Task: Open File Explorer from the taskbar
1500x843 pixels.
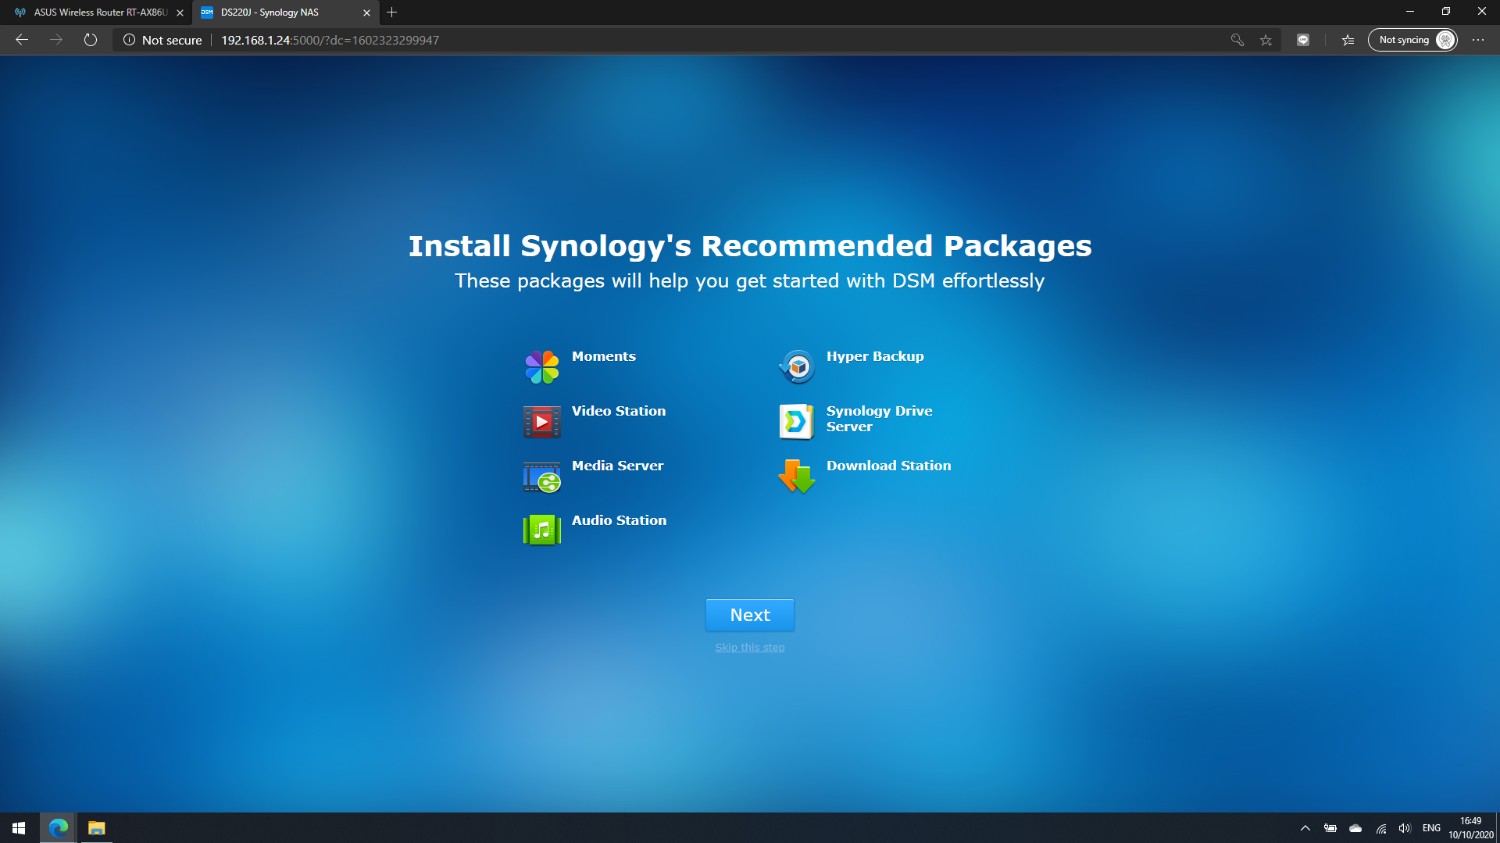Action: coord(96,828)
